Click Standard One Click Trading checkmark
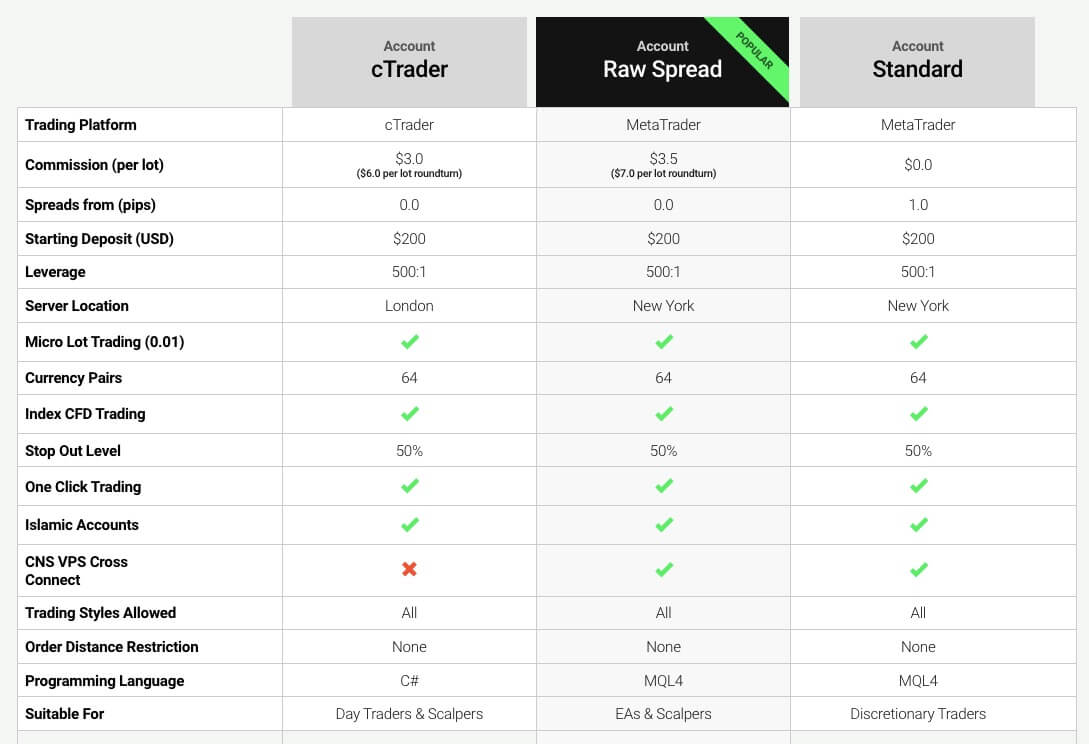This screenshot has height=744, width=1089. pyautogui.click(x=918, y=487)
